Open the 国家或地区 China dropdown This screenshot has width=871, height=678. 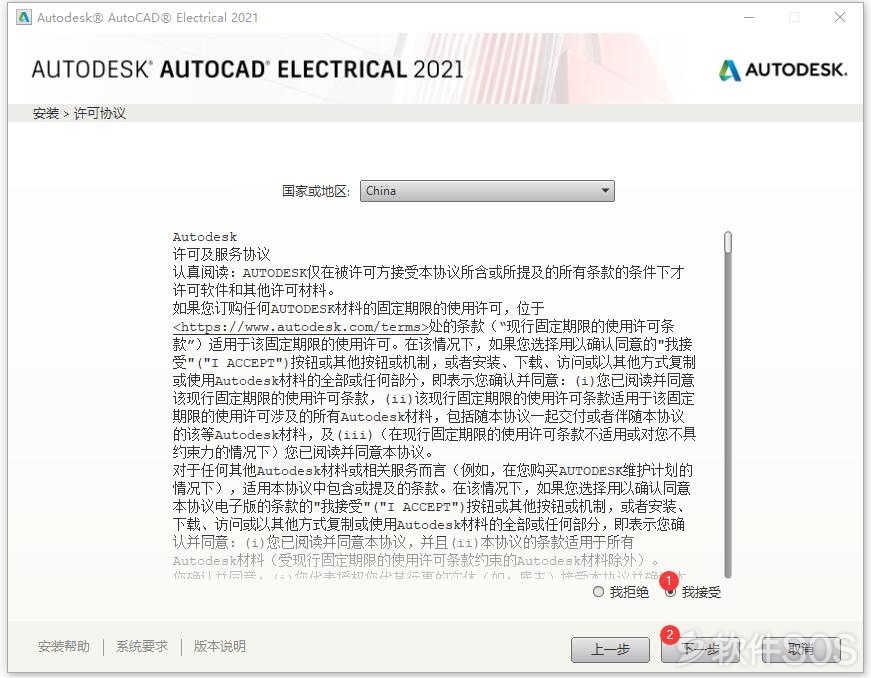tap(487, 191)
